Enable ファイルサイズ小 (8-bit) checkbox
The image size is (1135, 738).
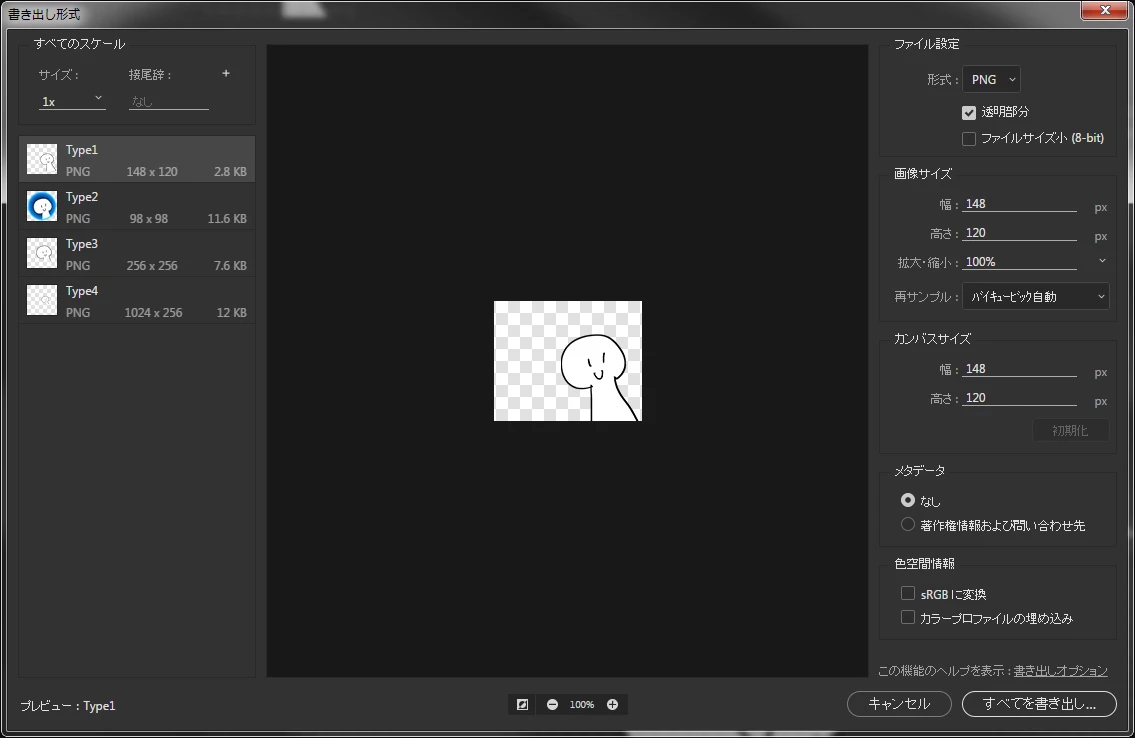(969, 138)
